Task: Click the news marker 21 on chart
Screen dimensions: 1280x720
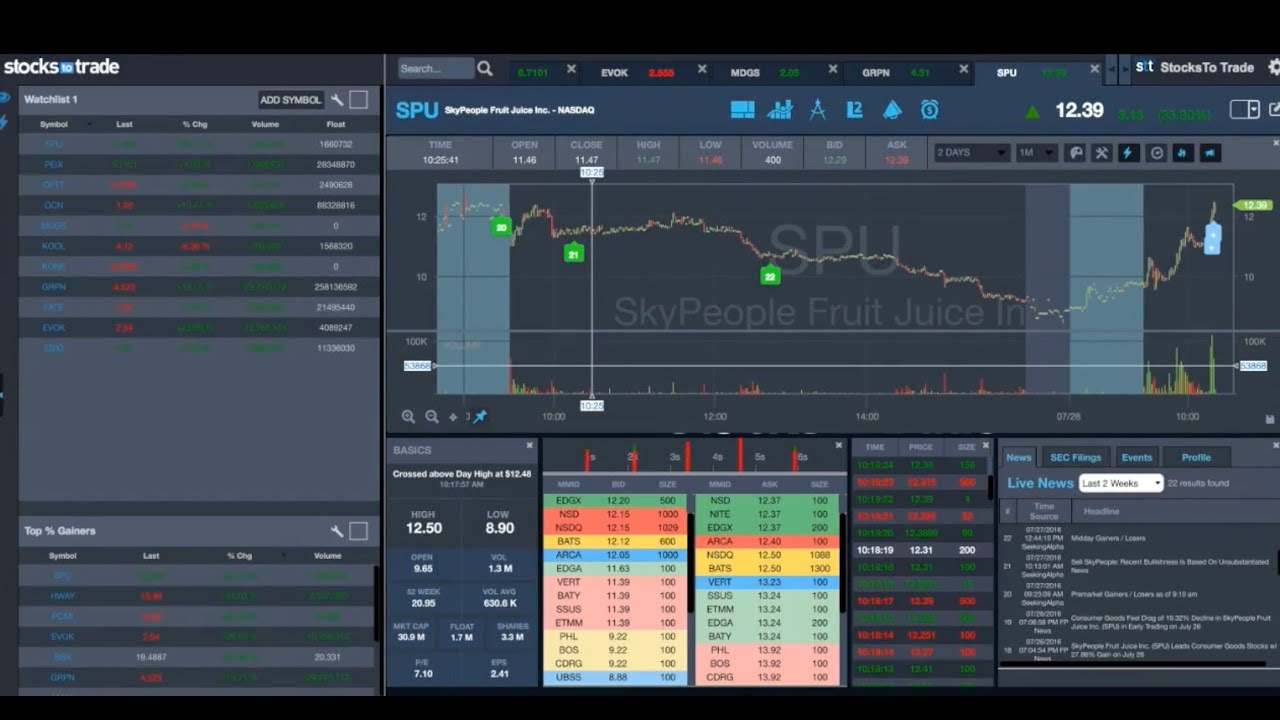Action: 573,254
